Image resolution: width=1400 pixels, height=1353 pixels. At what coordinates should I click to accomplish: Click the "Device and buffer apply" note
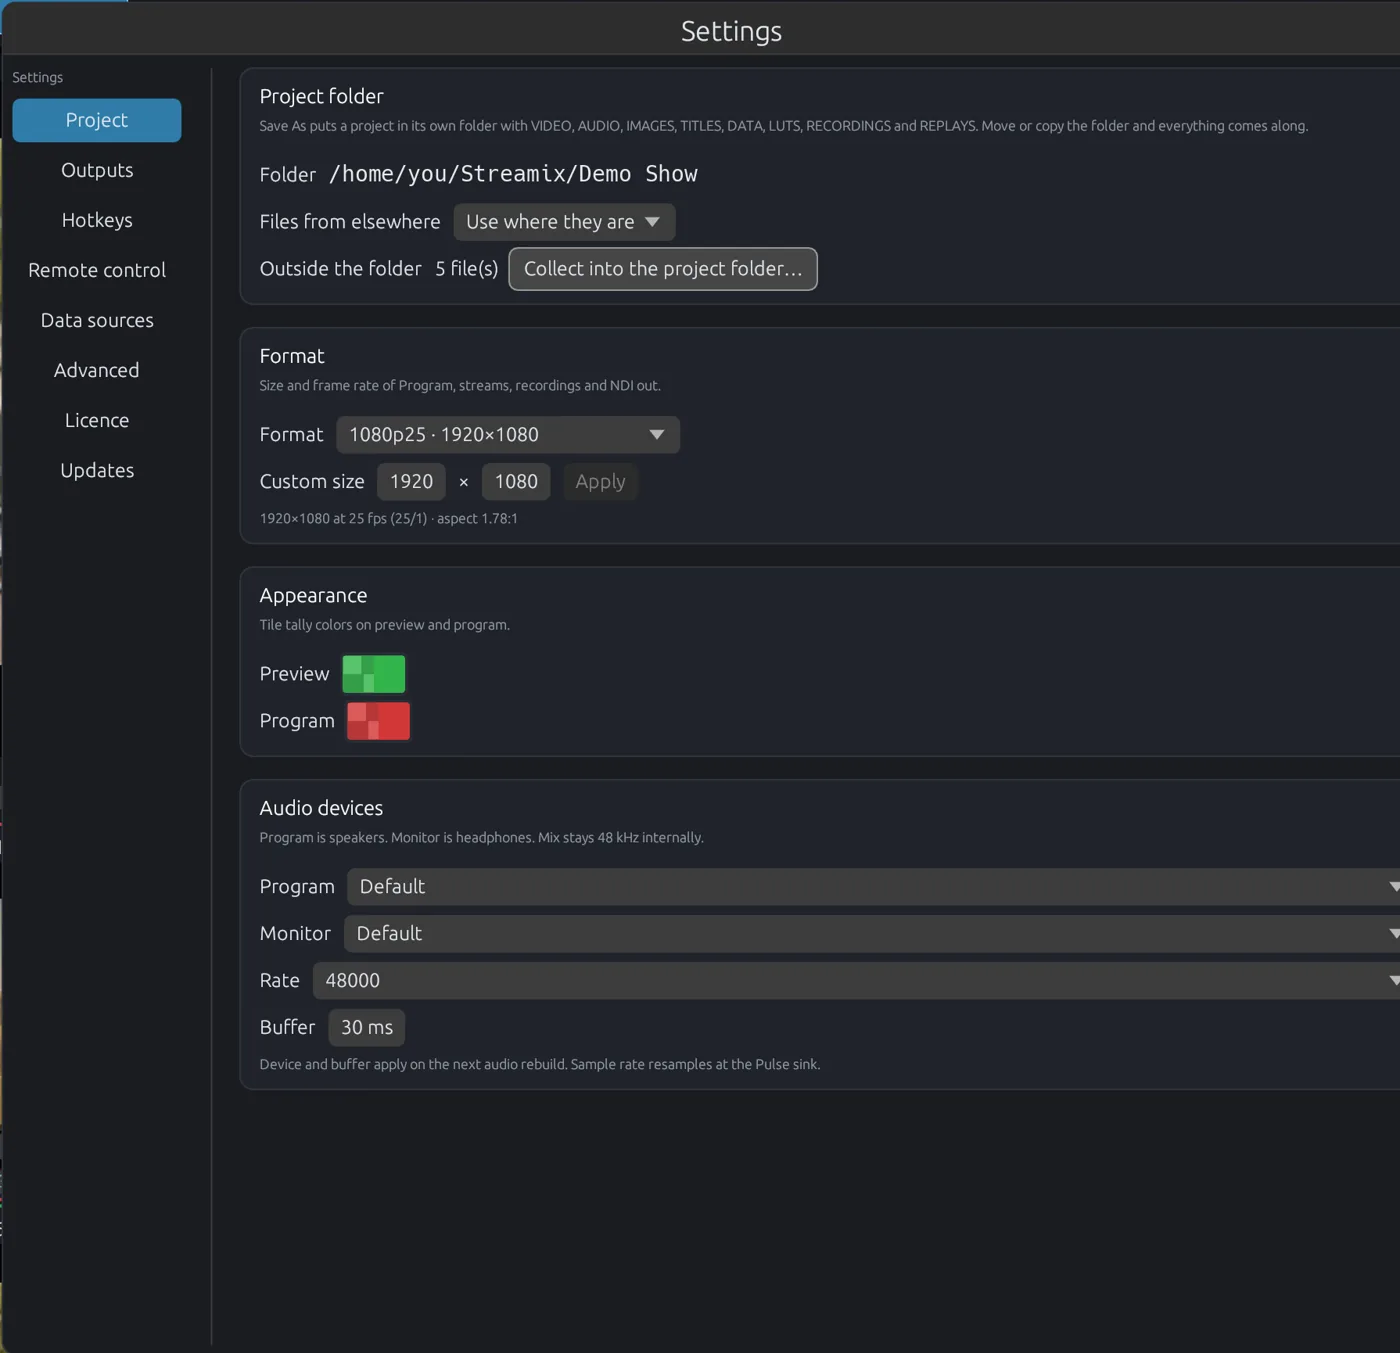click(x=540, y=1065)
